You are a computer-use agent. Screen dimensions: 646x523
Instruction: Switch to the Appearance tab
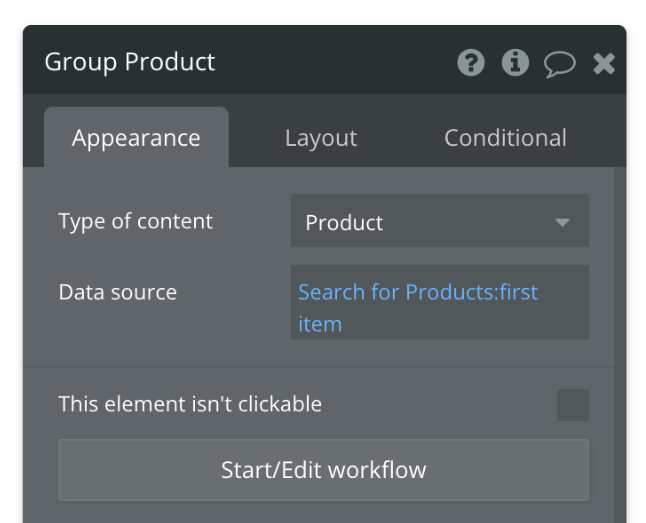[x=136, y=138]
